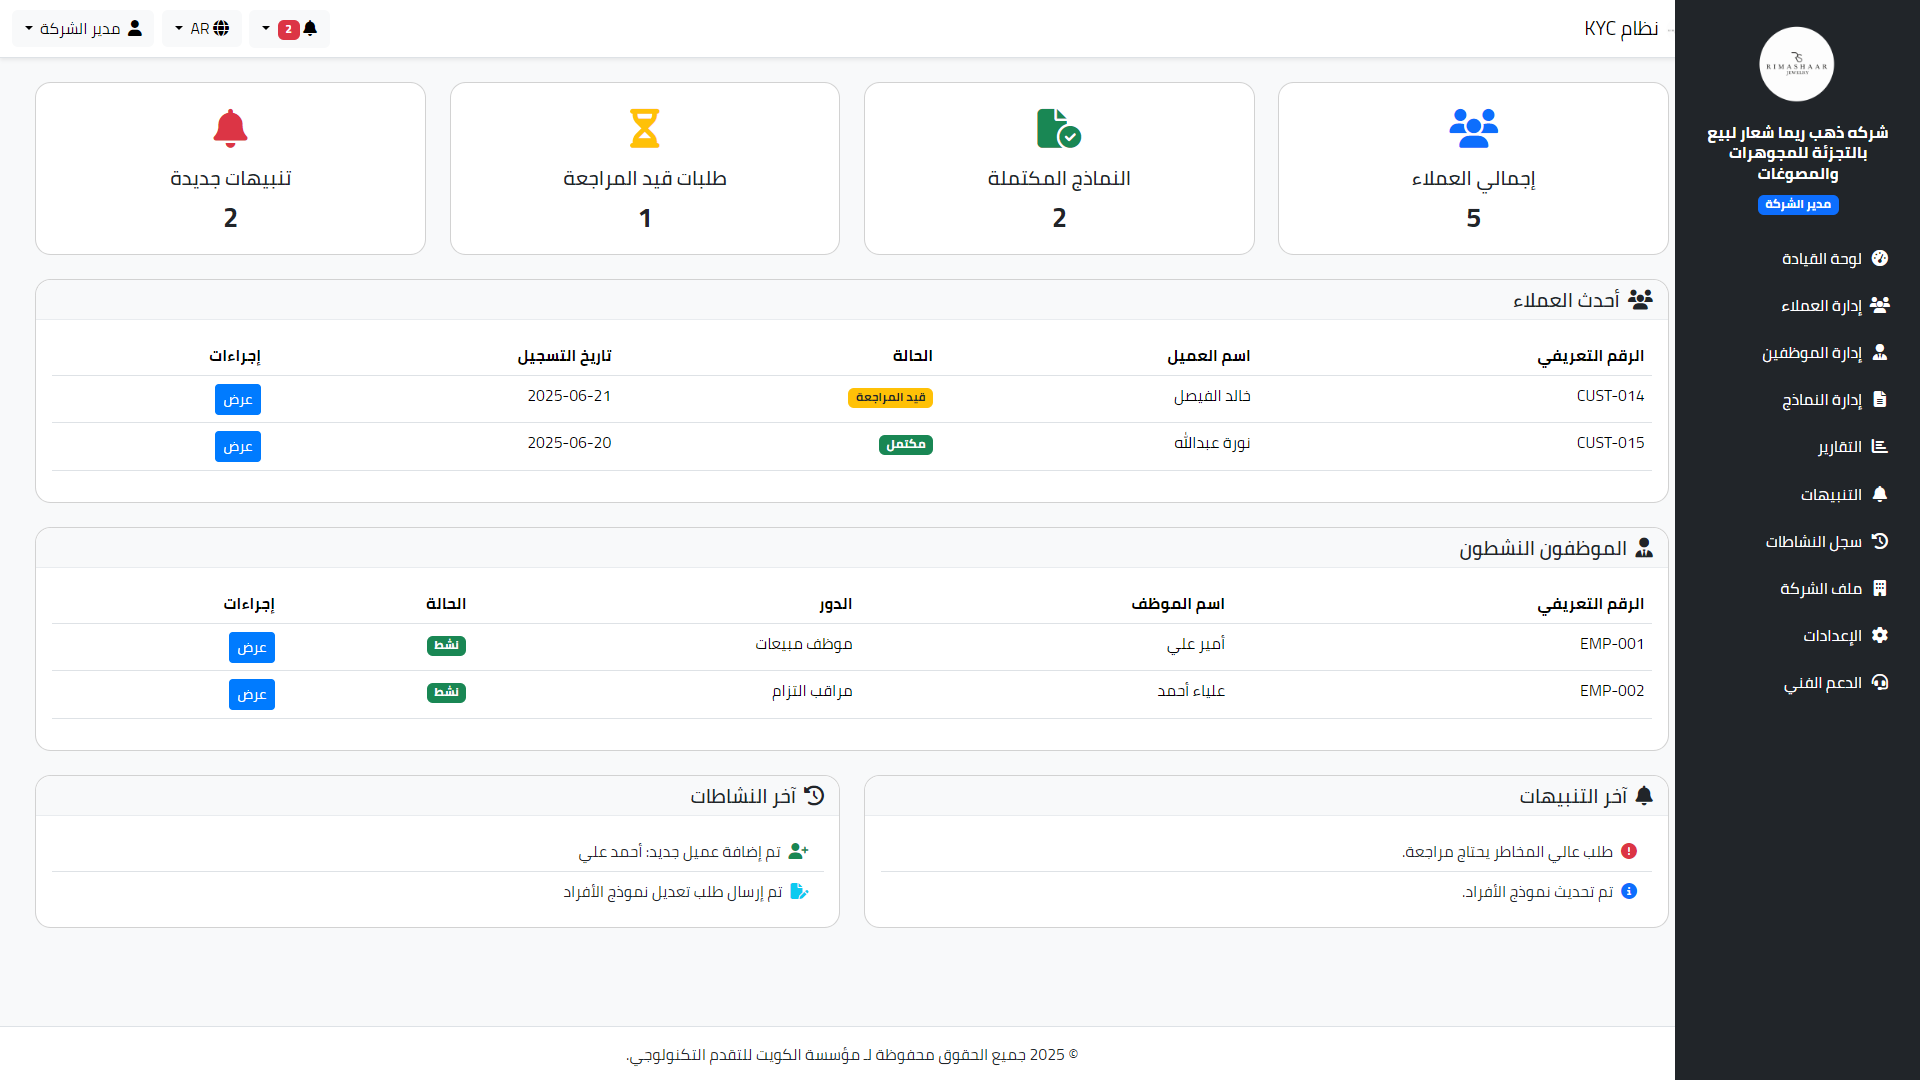
Task: Click the green document-check icon on النماذج المكتملة card
Action: coord(1059,128)
